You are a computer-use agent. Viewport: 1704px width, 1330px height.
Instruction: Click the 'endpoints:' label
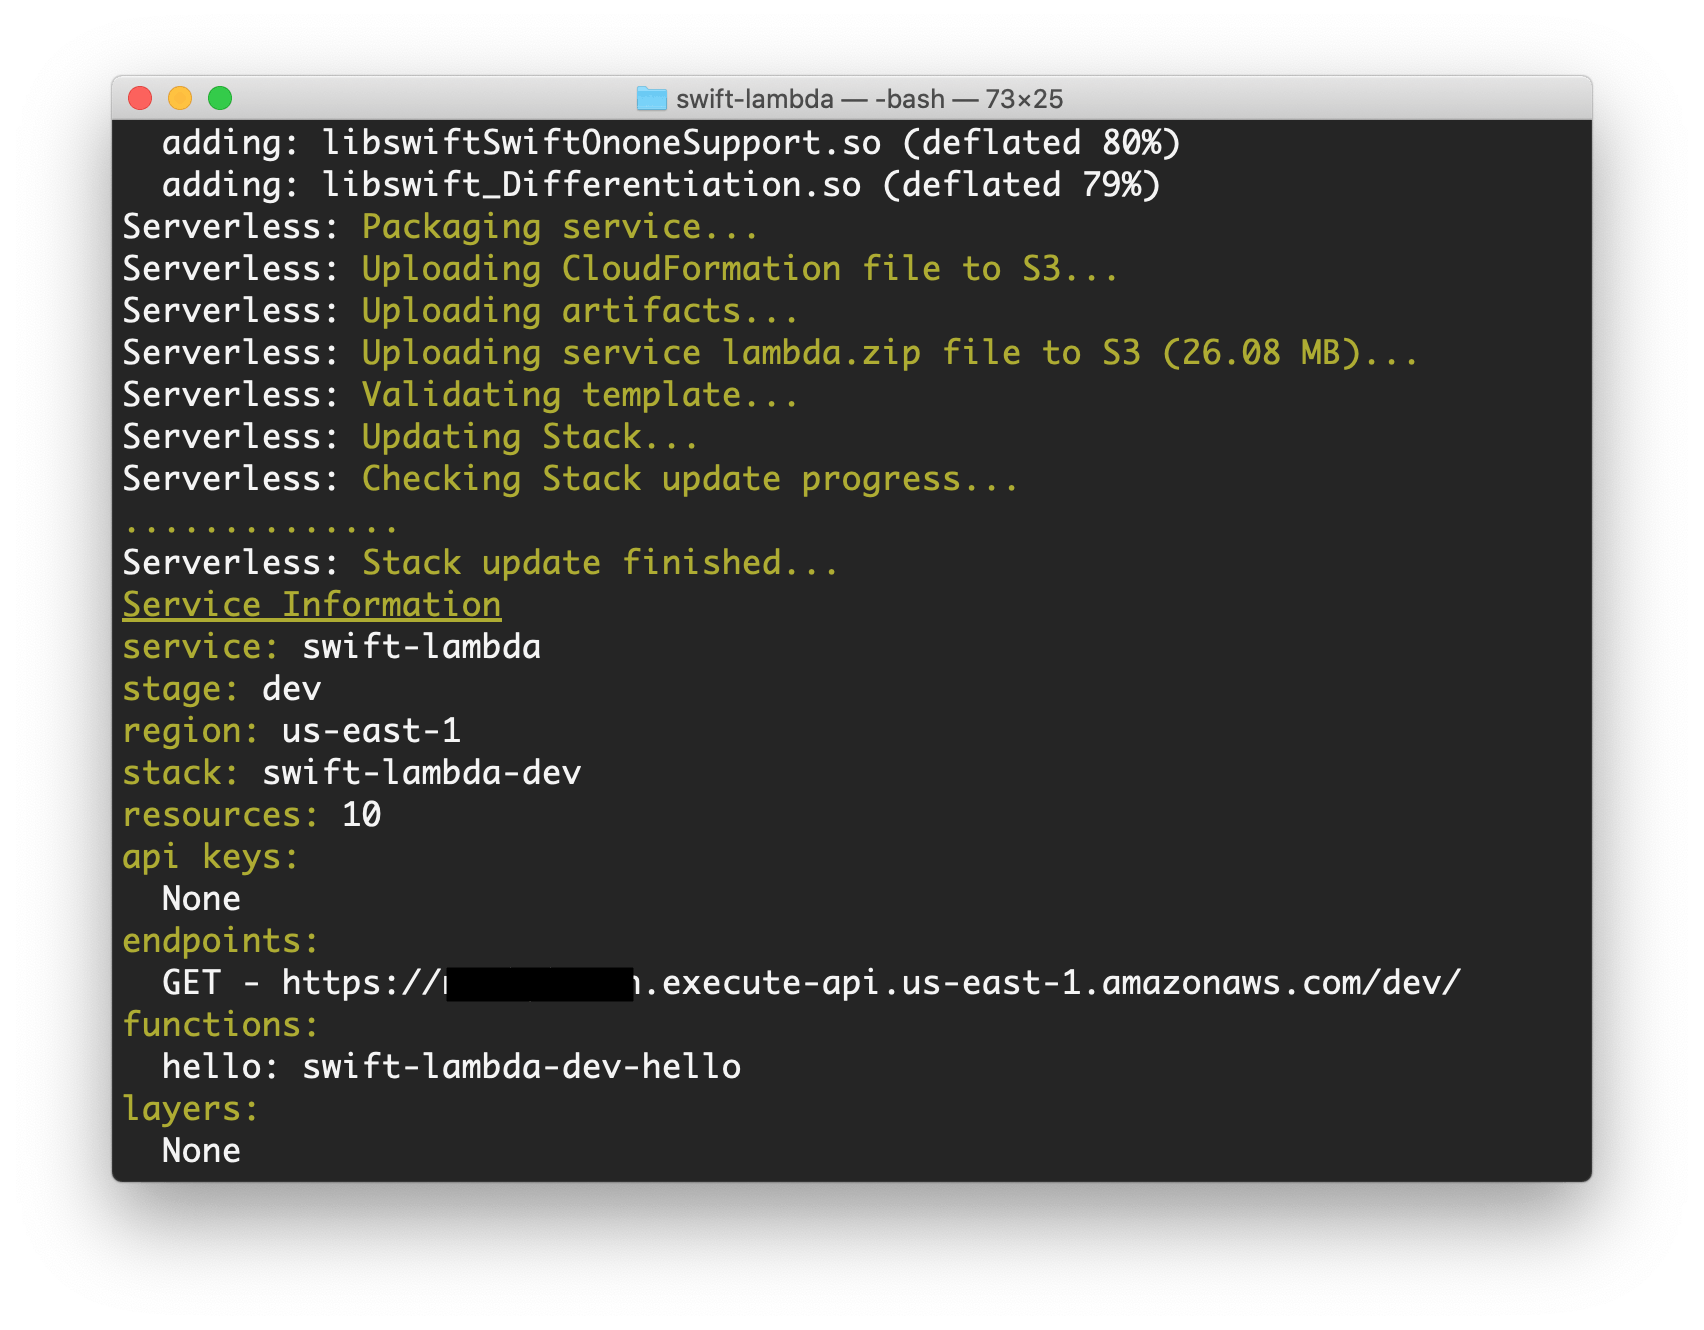pyautogui.click(x=220, y=941)
